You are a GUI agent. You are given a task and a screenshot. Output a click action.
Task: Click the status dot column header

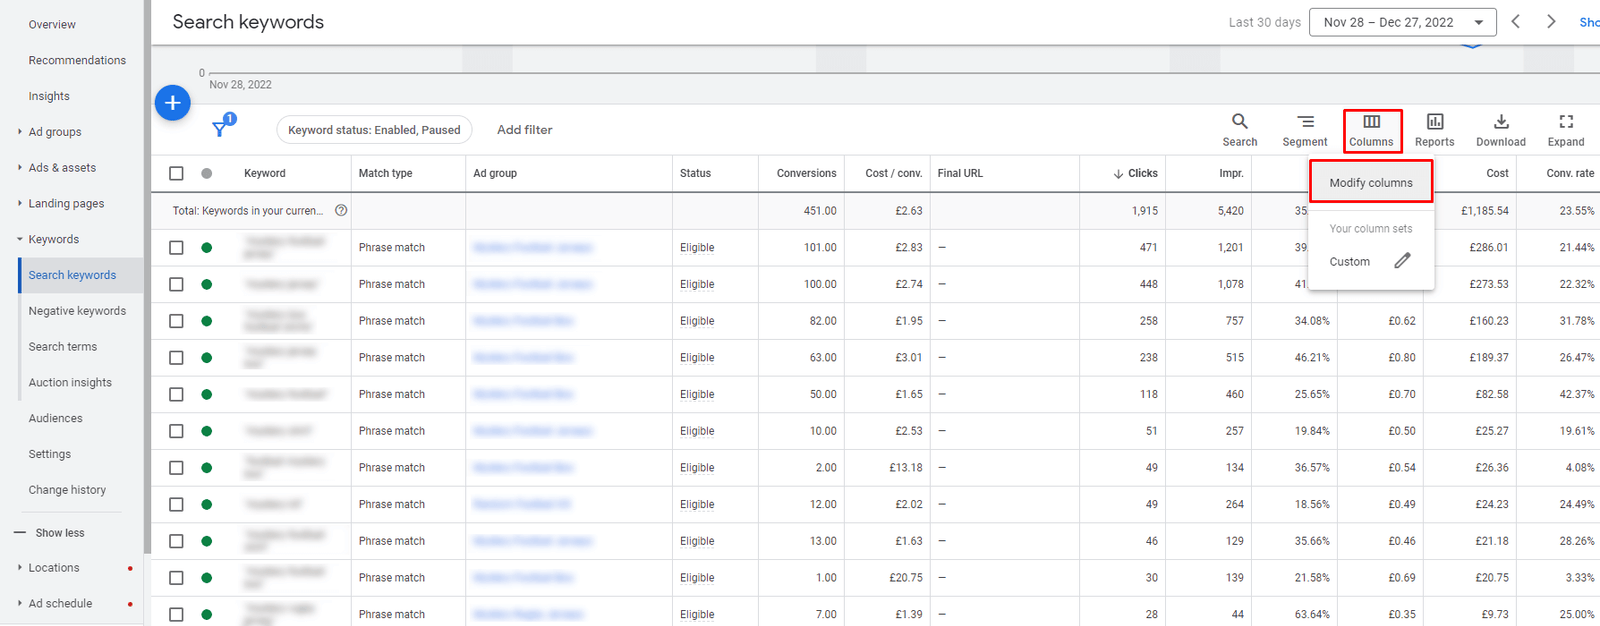pyautogui.click(x=207, y=173)
